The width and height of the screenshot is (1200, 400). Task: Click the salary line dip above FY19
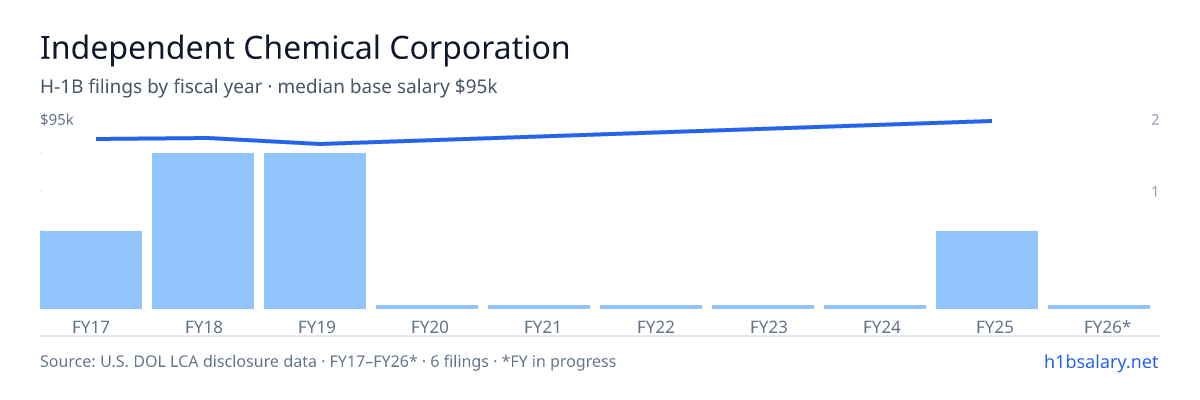coord(319,144)
